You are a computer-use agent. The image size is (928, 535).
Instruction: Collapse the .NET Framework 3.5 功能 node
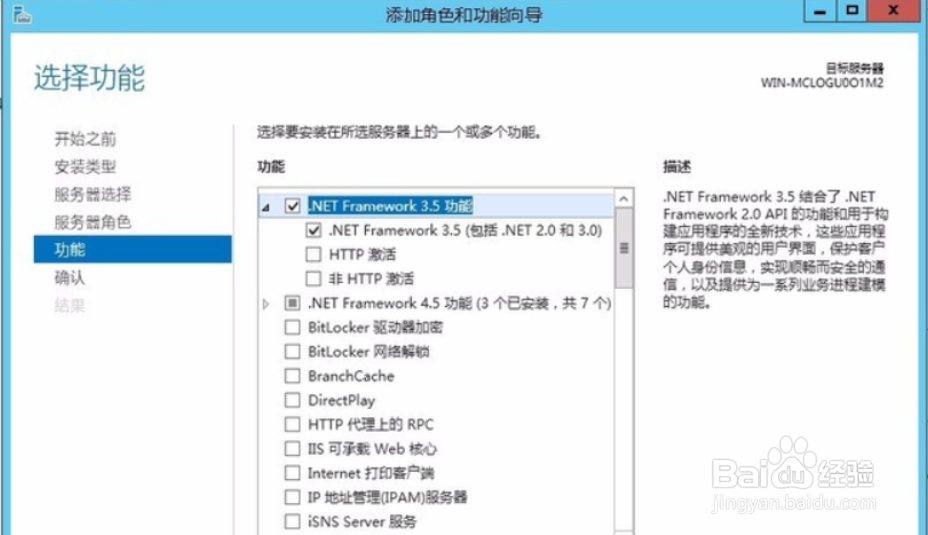(x=266, y=207)
